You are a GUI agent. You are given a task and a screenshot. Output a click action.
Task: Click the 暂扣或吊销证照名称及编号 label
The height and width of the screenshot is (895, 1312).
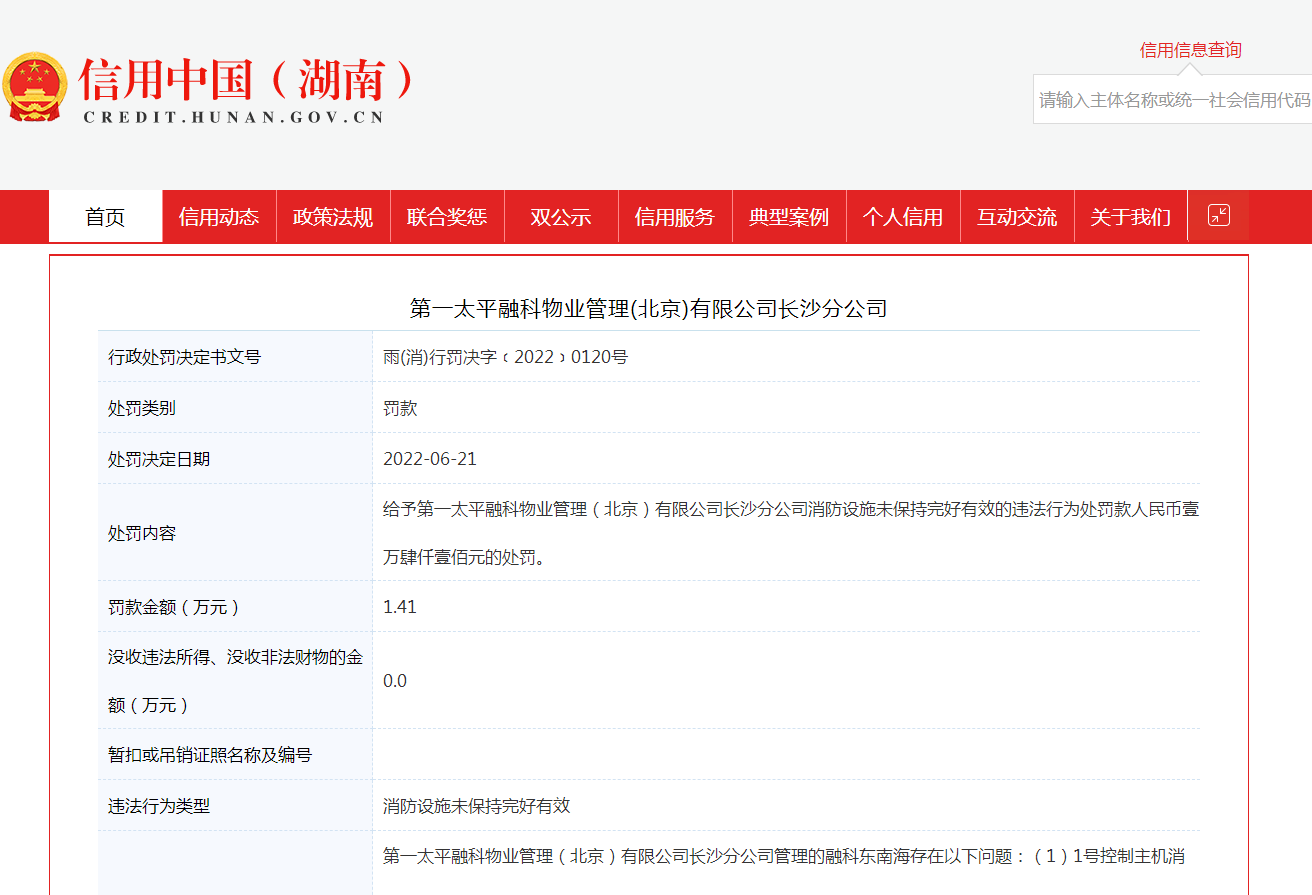[210, 755]
